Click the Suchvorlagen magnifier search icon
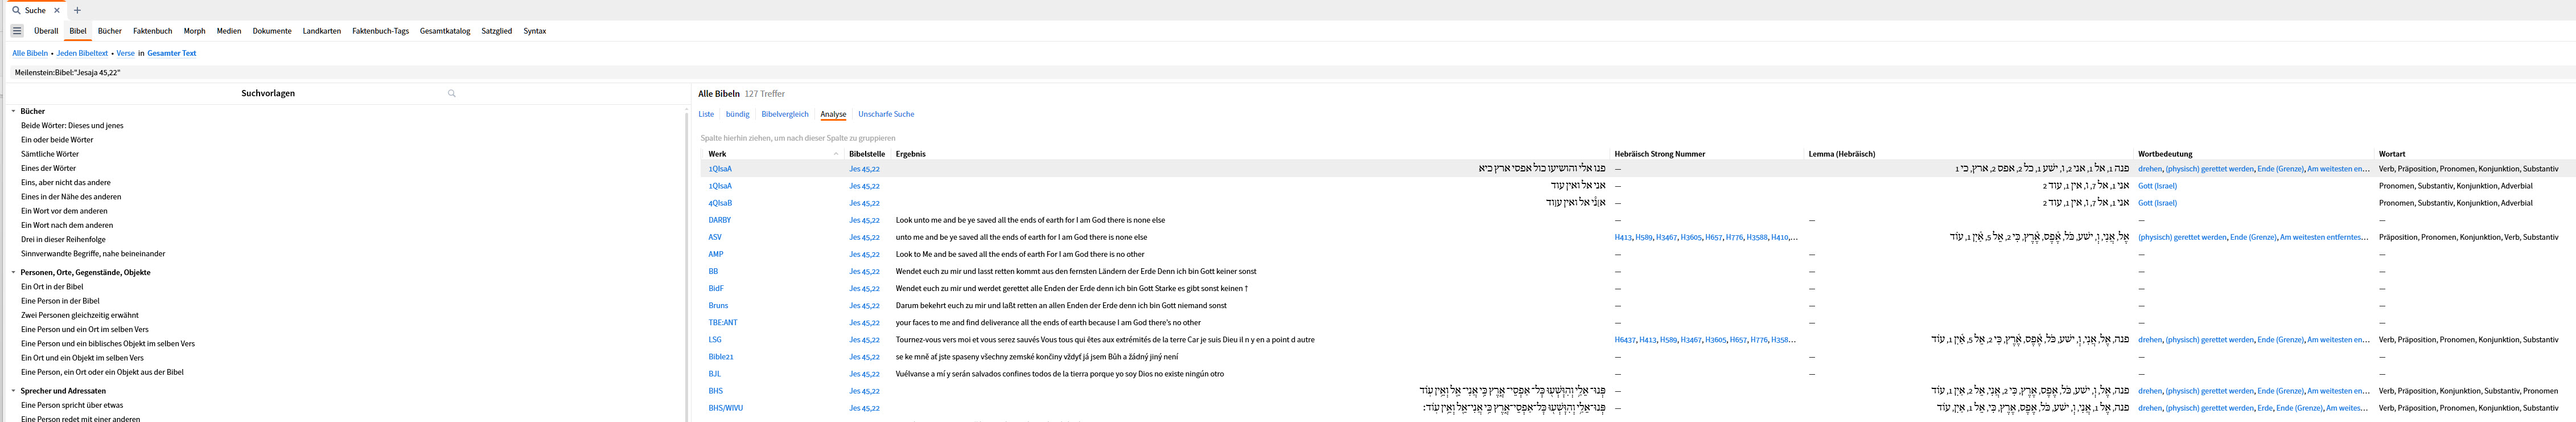This screenshot has height=422, width=2576. (x=452, y=93)
